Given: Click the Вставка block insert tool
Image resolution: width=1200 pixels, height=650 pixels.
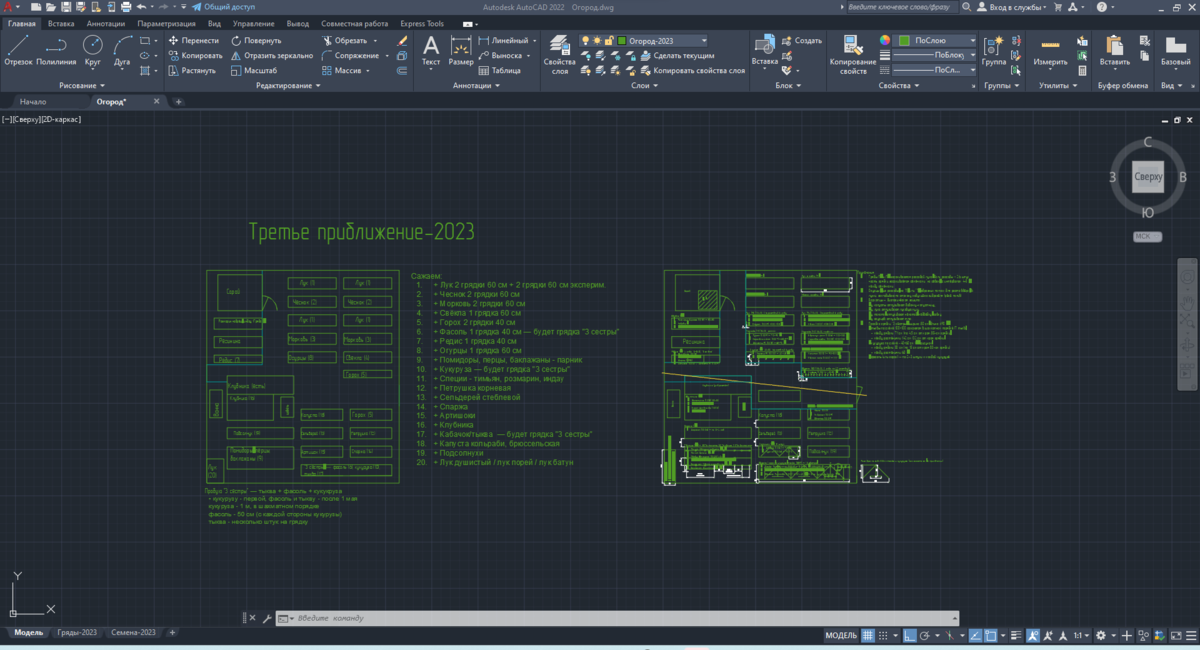Looking at the screenshot, I should pos(765,51).
